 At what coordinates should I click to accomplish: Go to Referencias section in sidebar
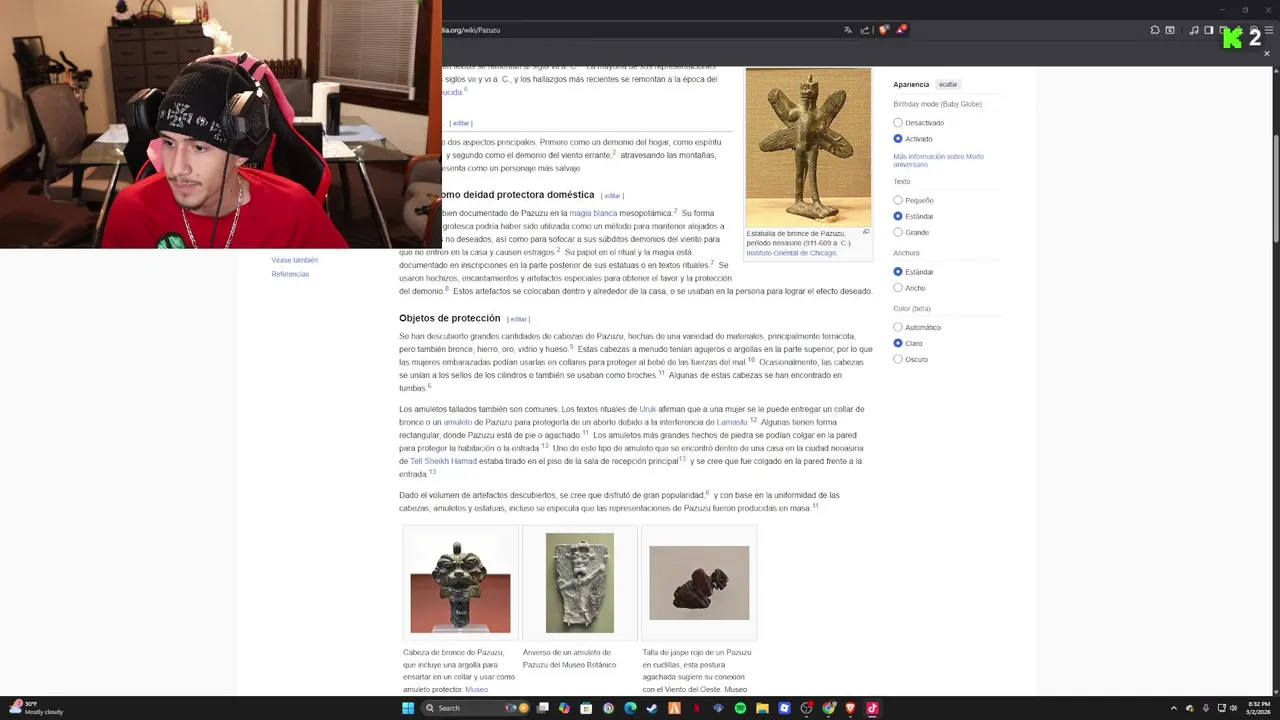290,274
